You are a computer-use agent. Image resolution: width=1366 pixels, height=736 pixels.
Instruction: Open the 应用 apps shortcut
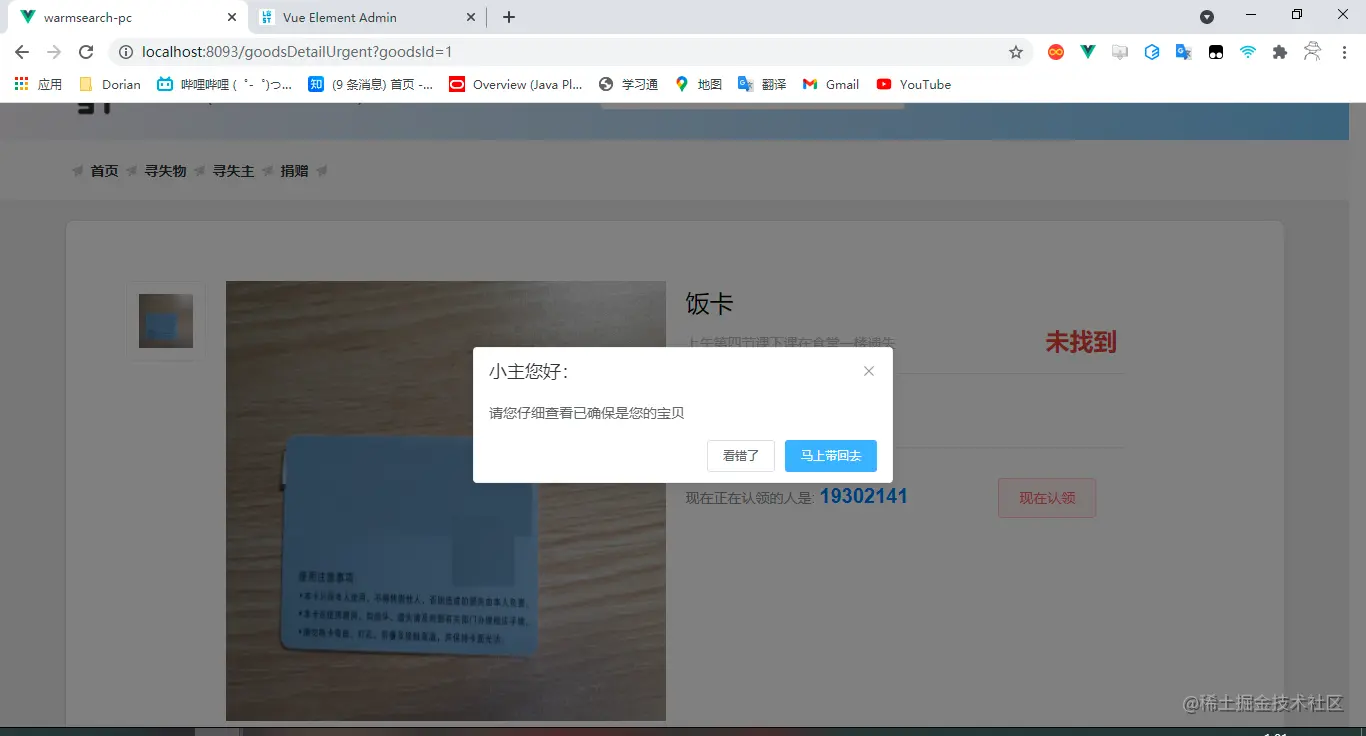pos(38,84)
